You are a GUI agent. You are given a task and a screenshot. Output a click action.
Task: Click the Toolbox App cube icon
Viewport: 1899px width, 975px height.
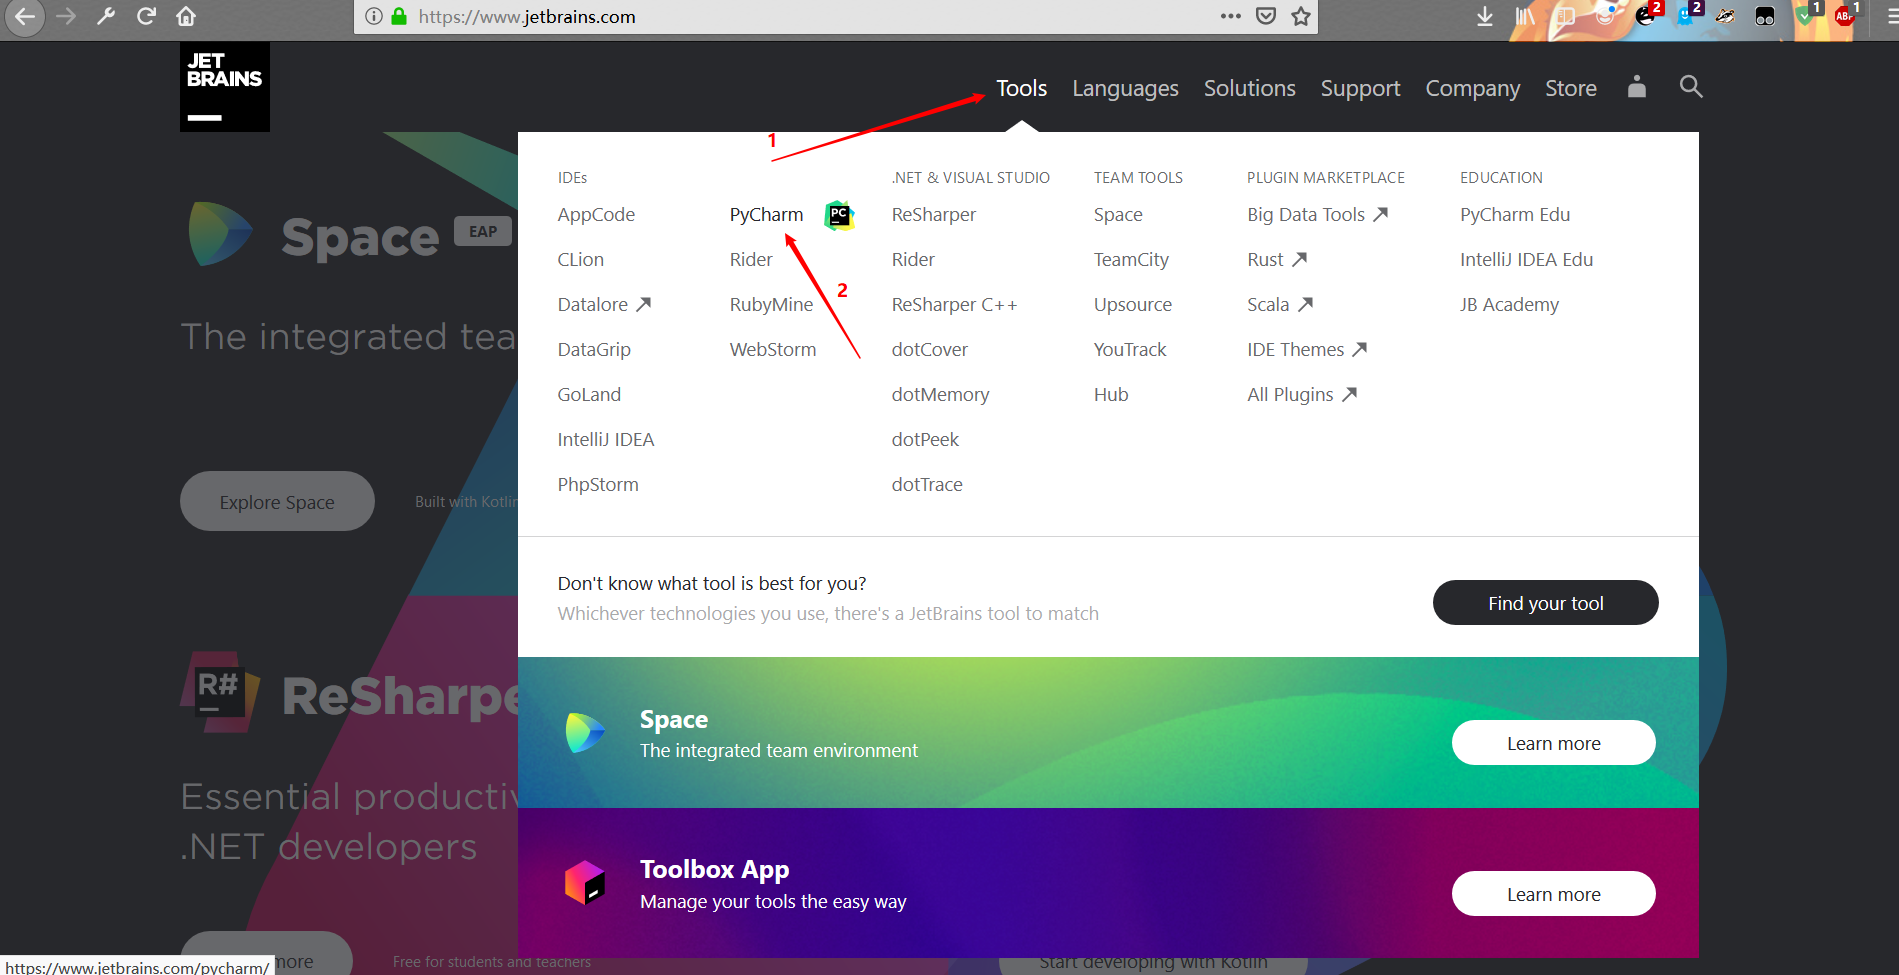(x=585, y=883)
